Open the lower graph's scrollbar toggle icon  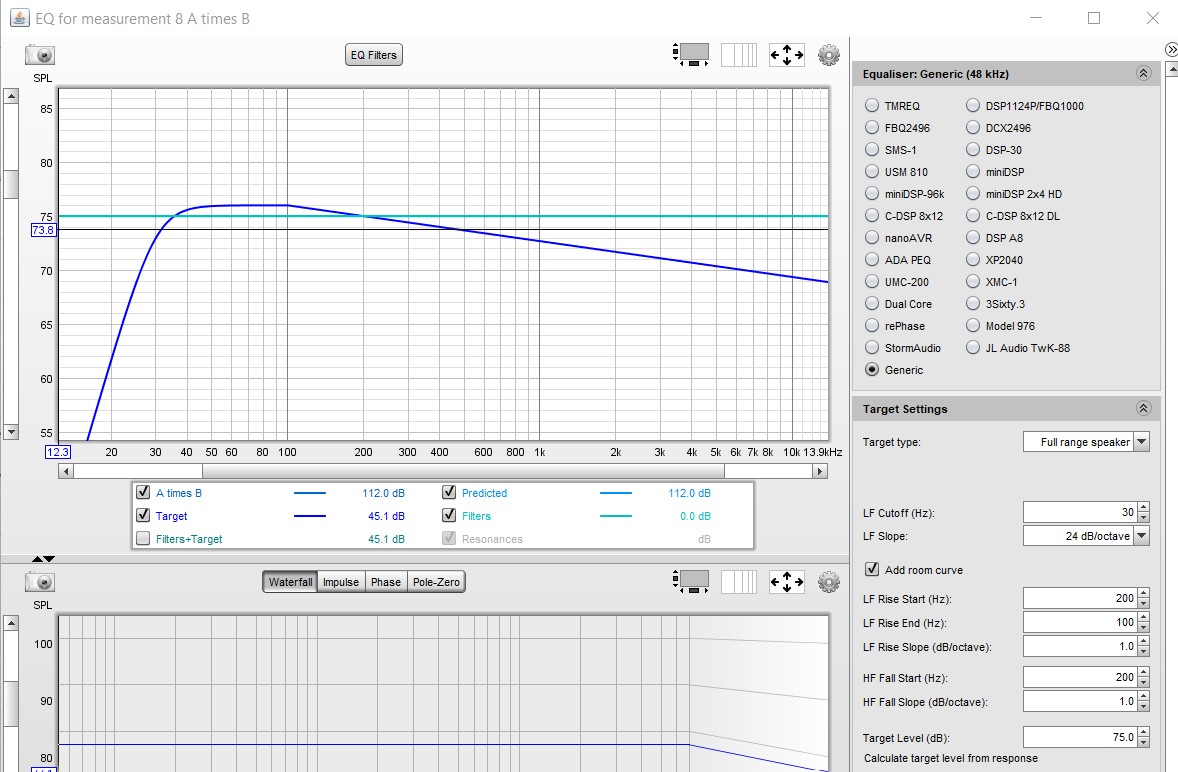click(690, 582)
